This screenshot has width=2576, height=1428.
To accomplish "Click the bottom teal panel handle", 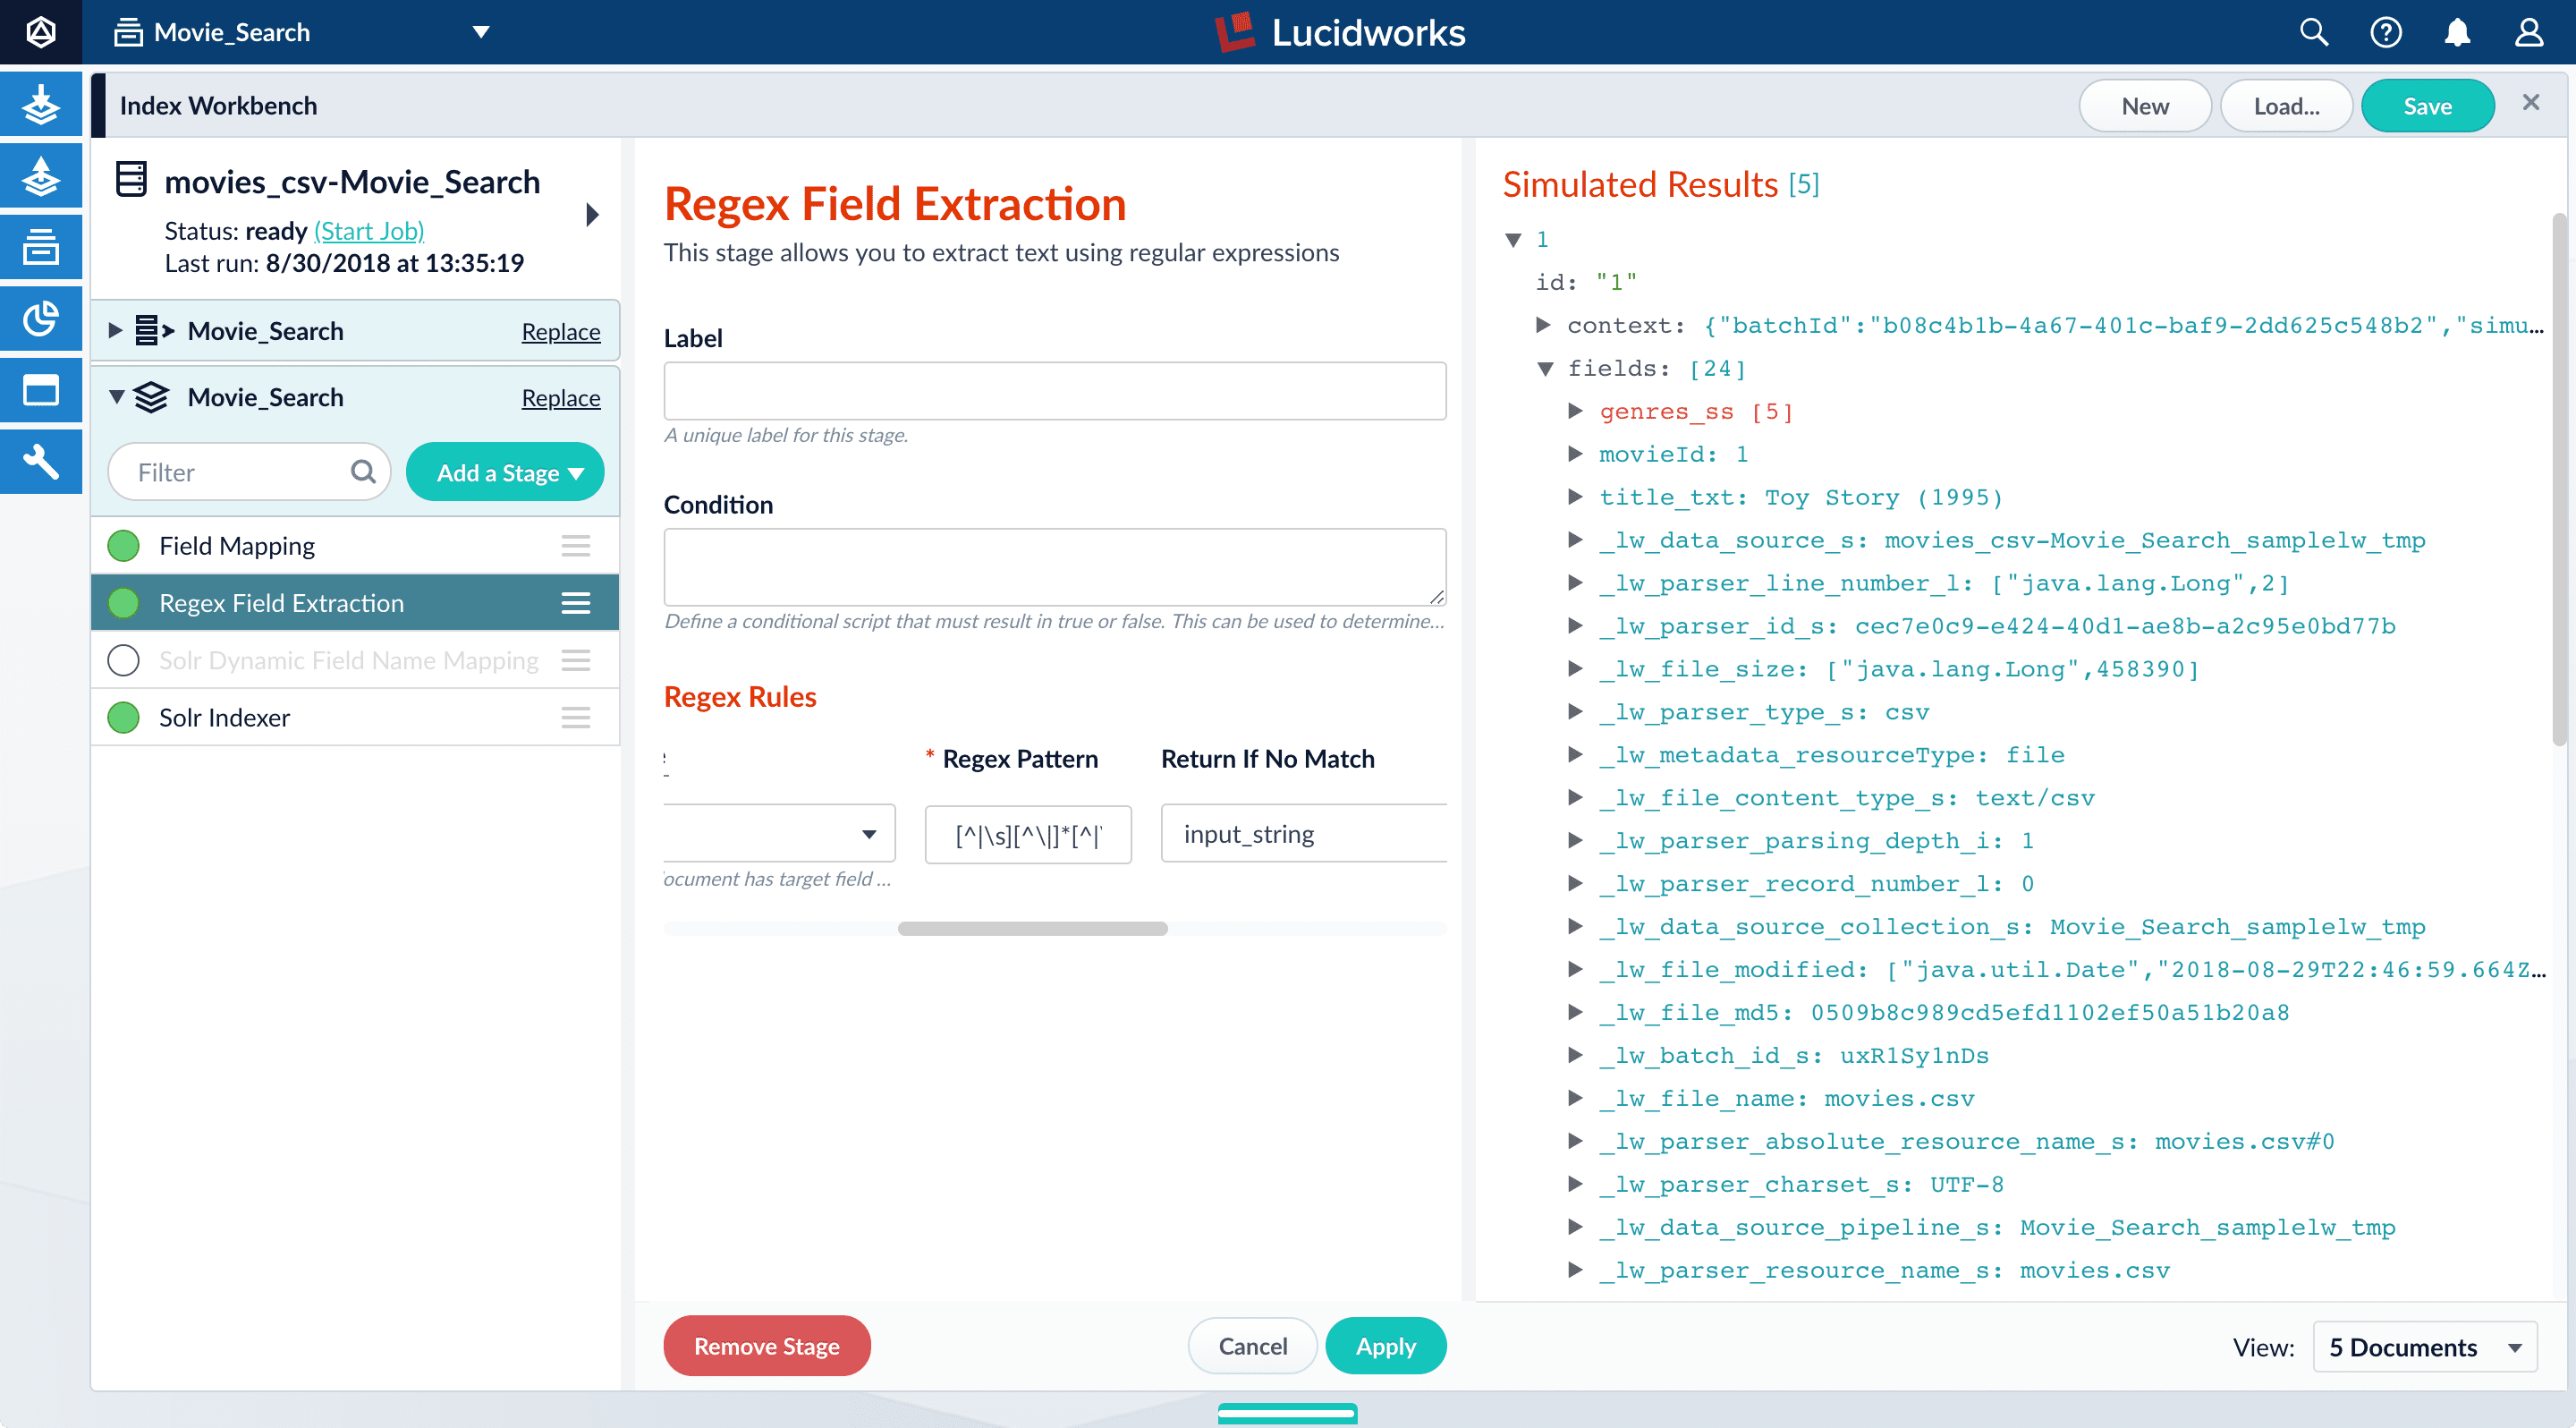I will (x=1287, y=1413).
